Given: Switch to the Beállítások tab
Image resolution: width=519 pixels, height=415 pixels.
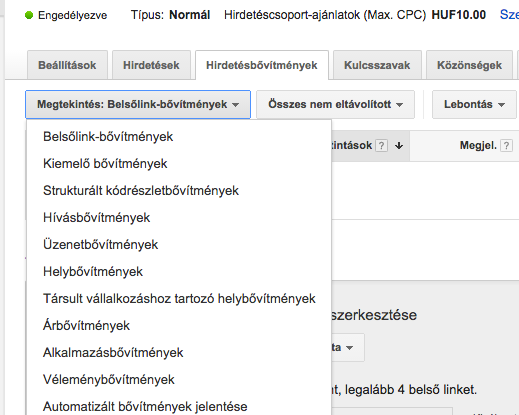Looking at the screenshot, I should tap(67, 65).
